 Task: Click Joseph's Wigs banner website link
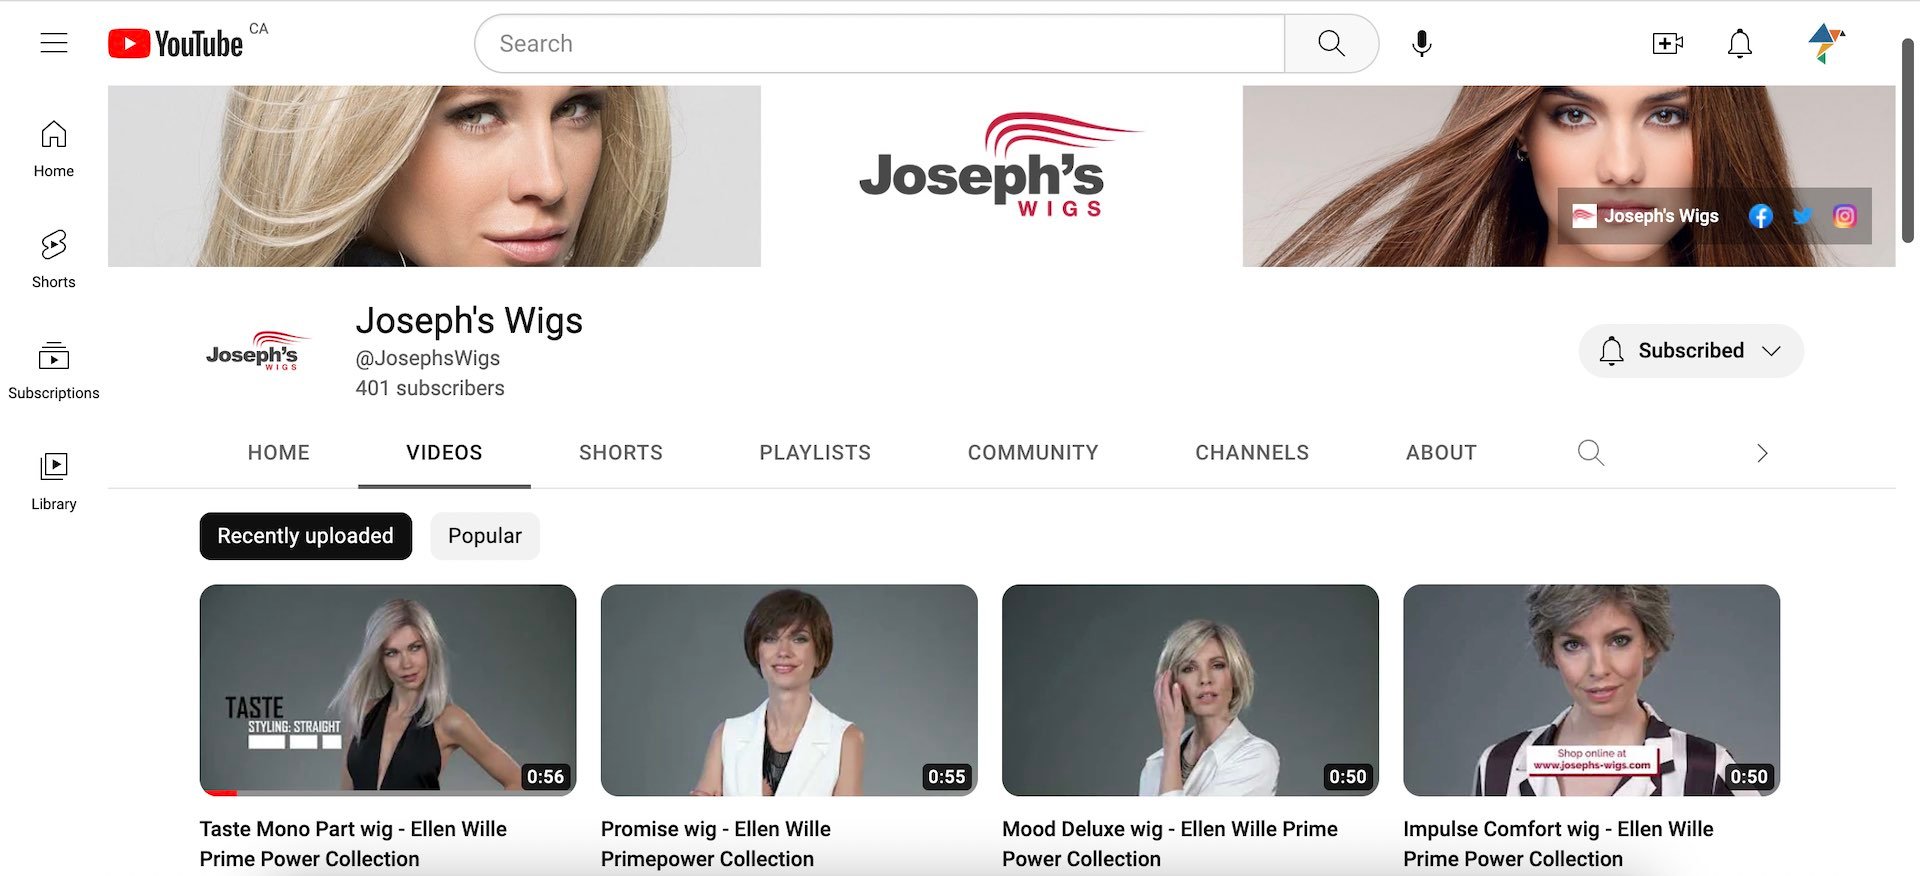1645,216
